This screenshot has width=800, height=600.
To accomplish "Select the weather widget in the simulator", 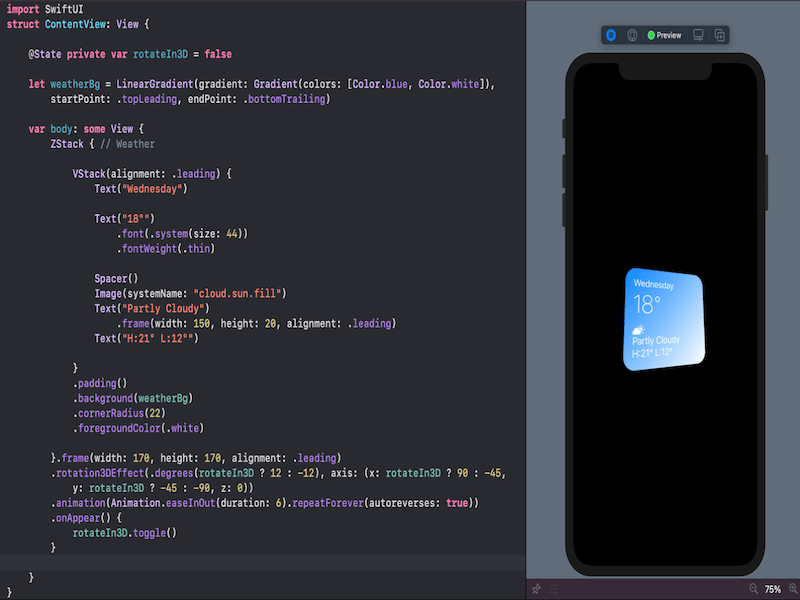I will pos(663,318).
